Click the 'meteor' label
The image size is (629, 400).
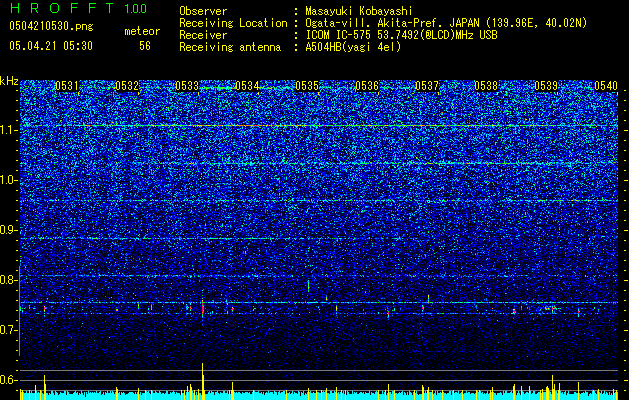click(x=142, y=31)
